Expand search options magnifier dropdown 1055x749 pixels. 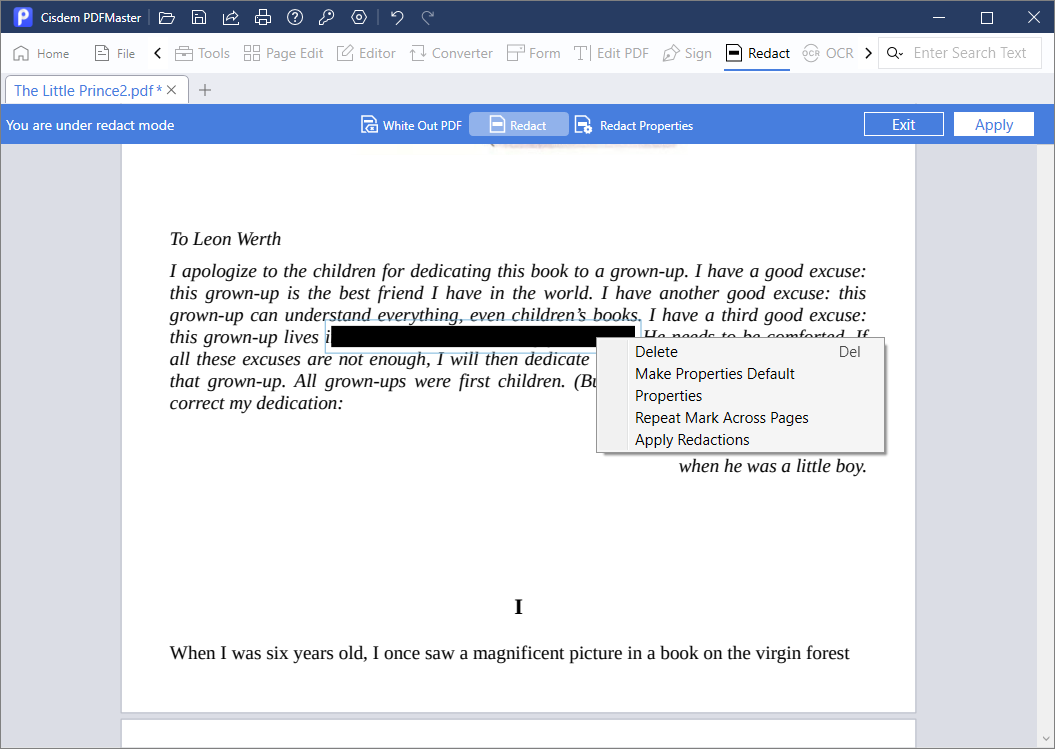pyautogui.click(x=894, y=53)
